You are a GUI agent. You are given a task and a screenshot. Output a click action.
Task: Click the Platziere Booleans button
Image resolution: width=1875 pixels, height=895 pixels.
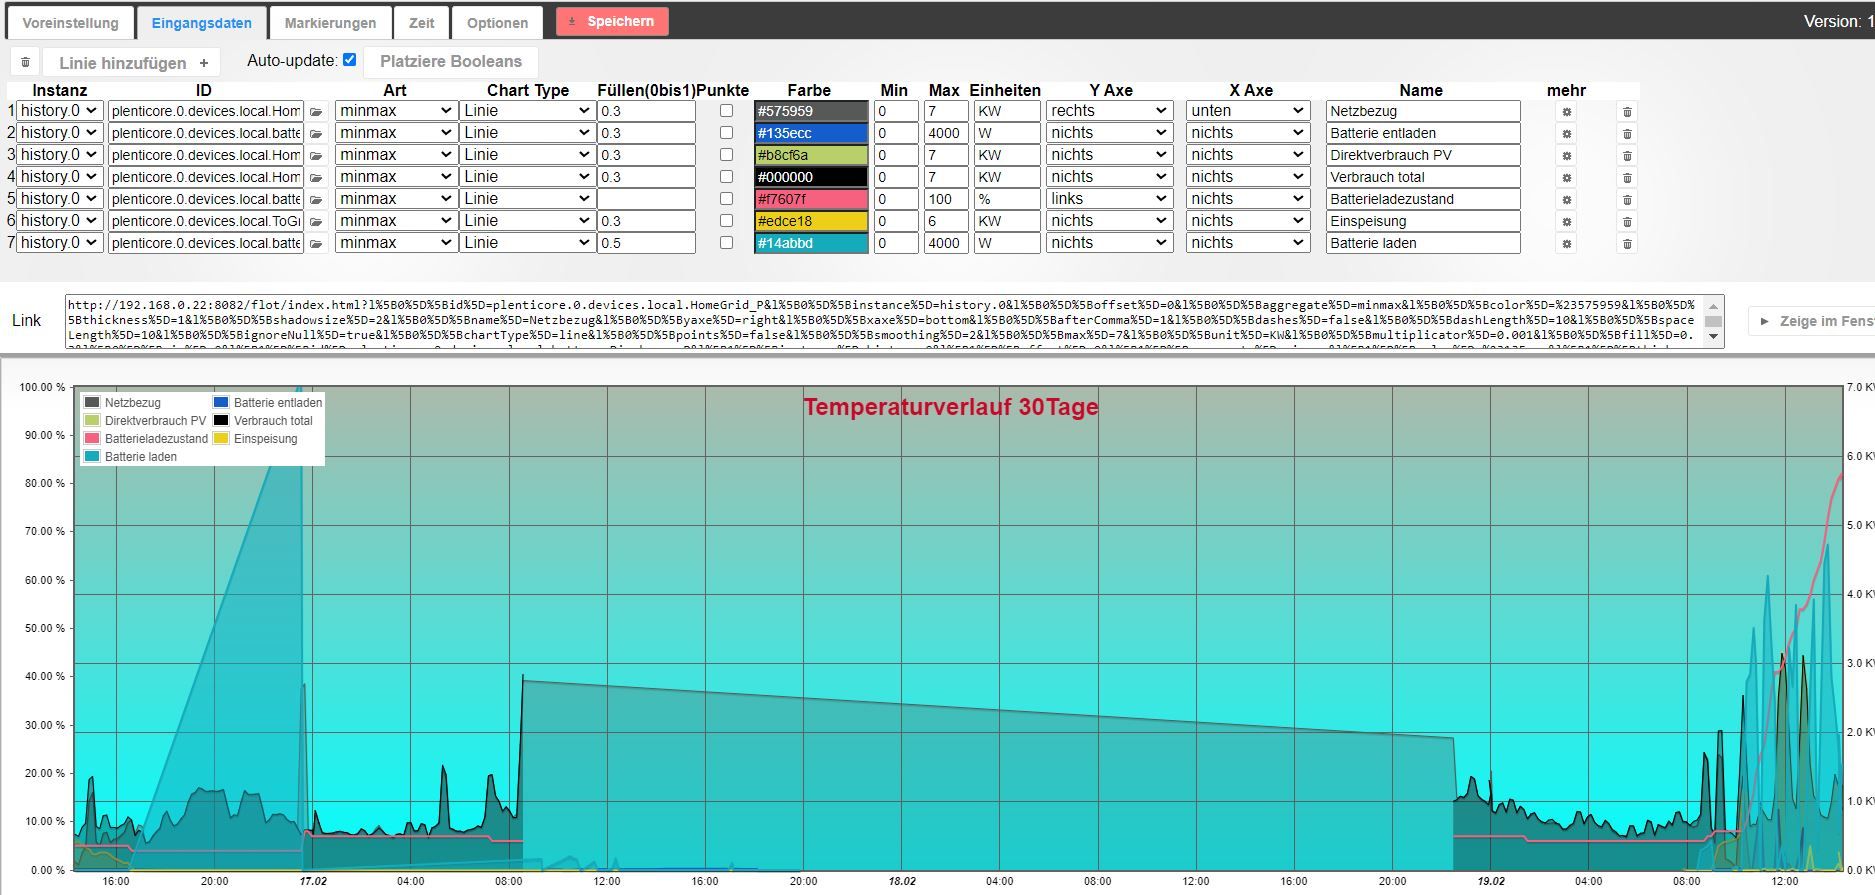[x=451, y=61]
